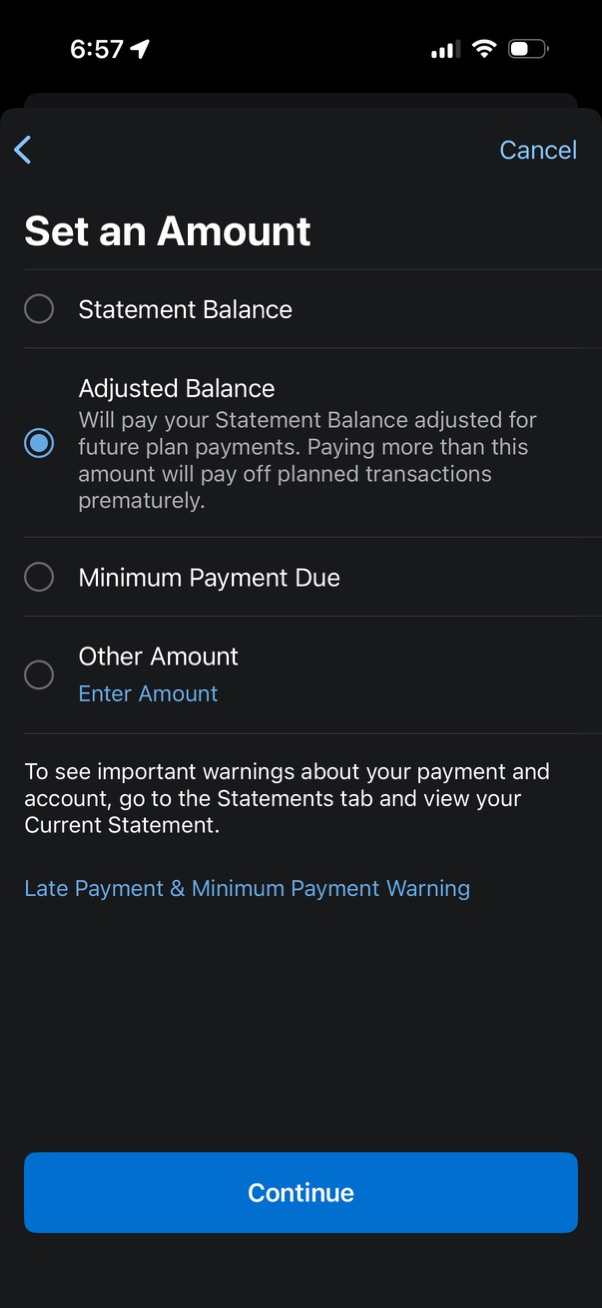602x1308 pixels.
Task: Cancel the payment setup
Action: pos(538,149)
